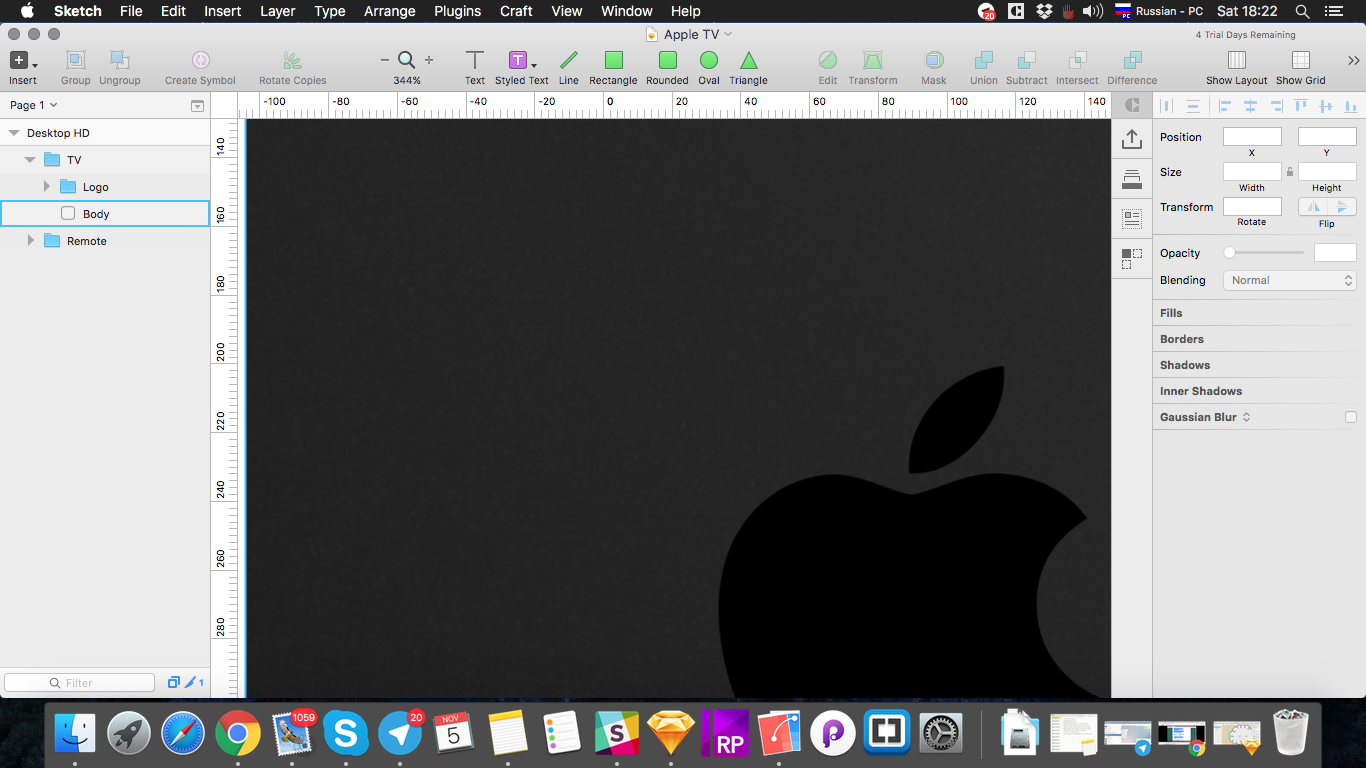Image resolution: width=1366 pixels, height=768 pixels.
Task: Select the Rectangle shape tool
Action: [x=613, y=61]
